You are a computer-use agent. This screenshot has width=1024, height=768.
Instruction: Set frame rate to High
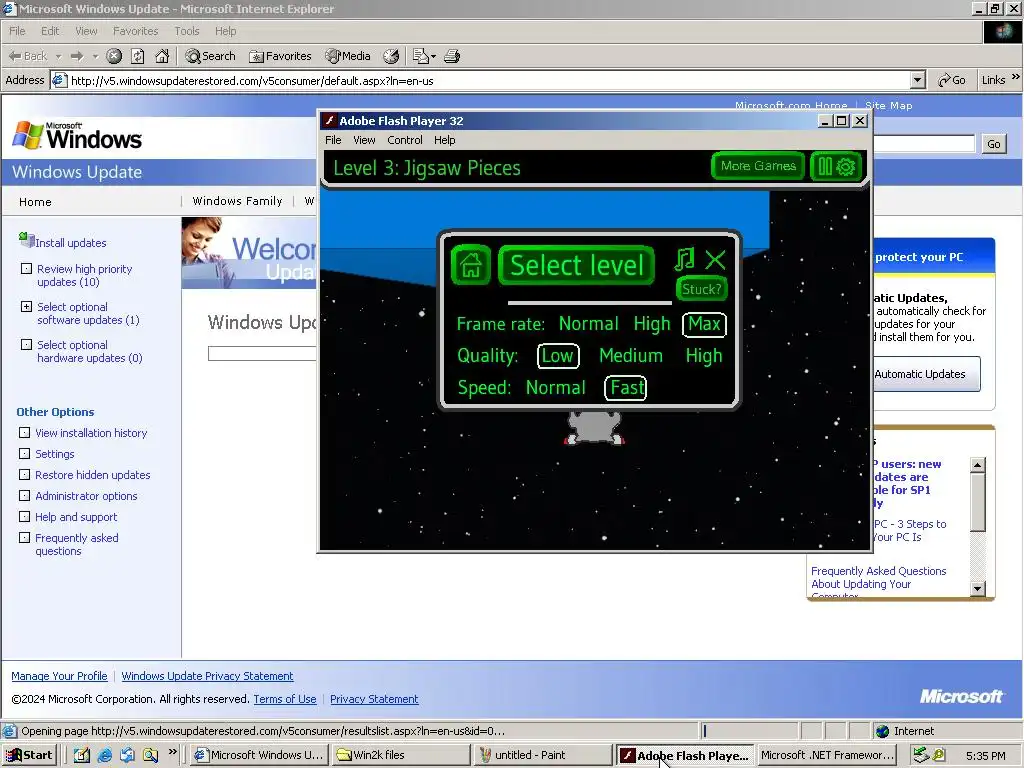click(652, 324)
